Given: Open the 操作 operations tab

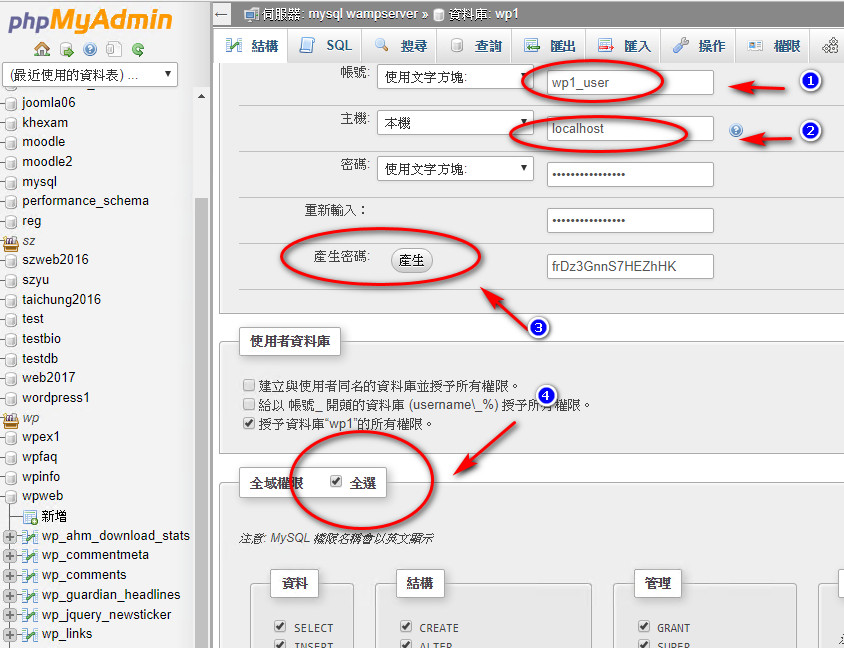Looking at the screenshot, I should [699, 46].
